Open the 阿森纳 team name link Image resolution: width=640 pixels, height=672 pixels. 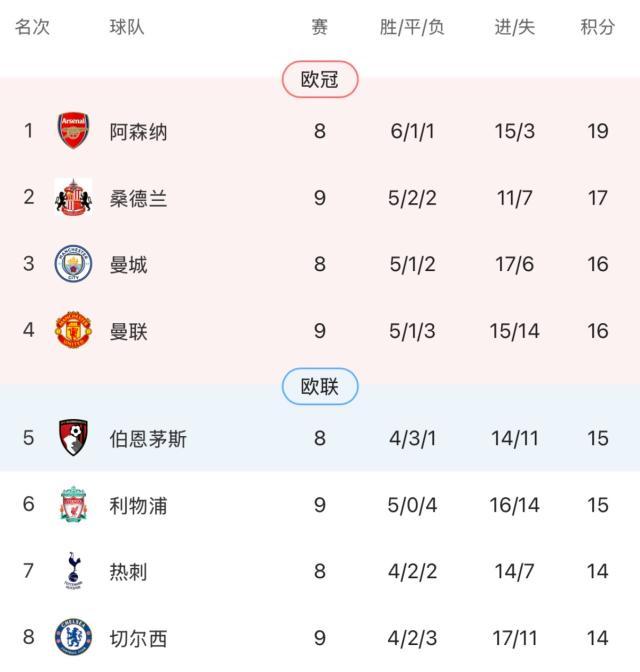click(x=138, y=131)
